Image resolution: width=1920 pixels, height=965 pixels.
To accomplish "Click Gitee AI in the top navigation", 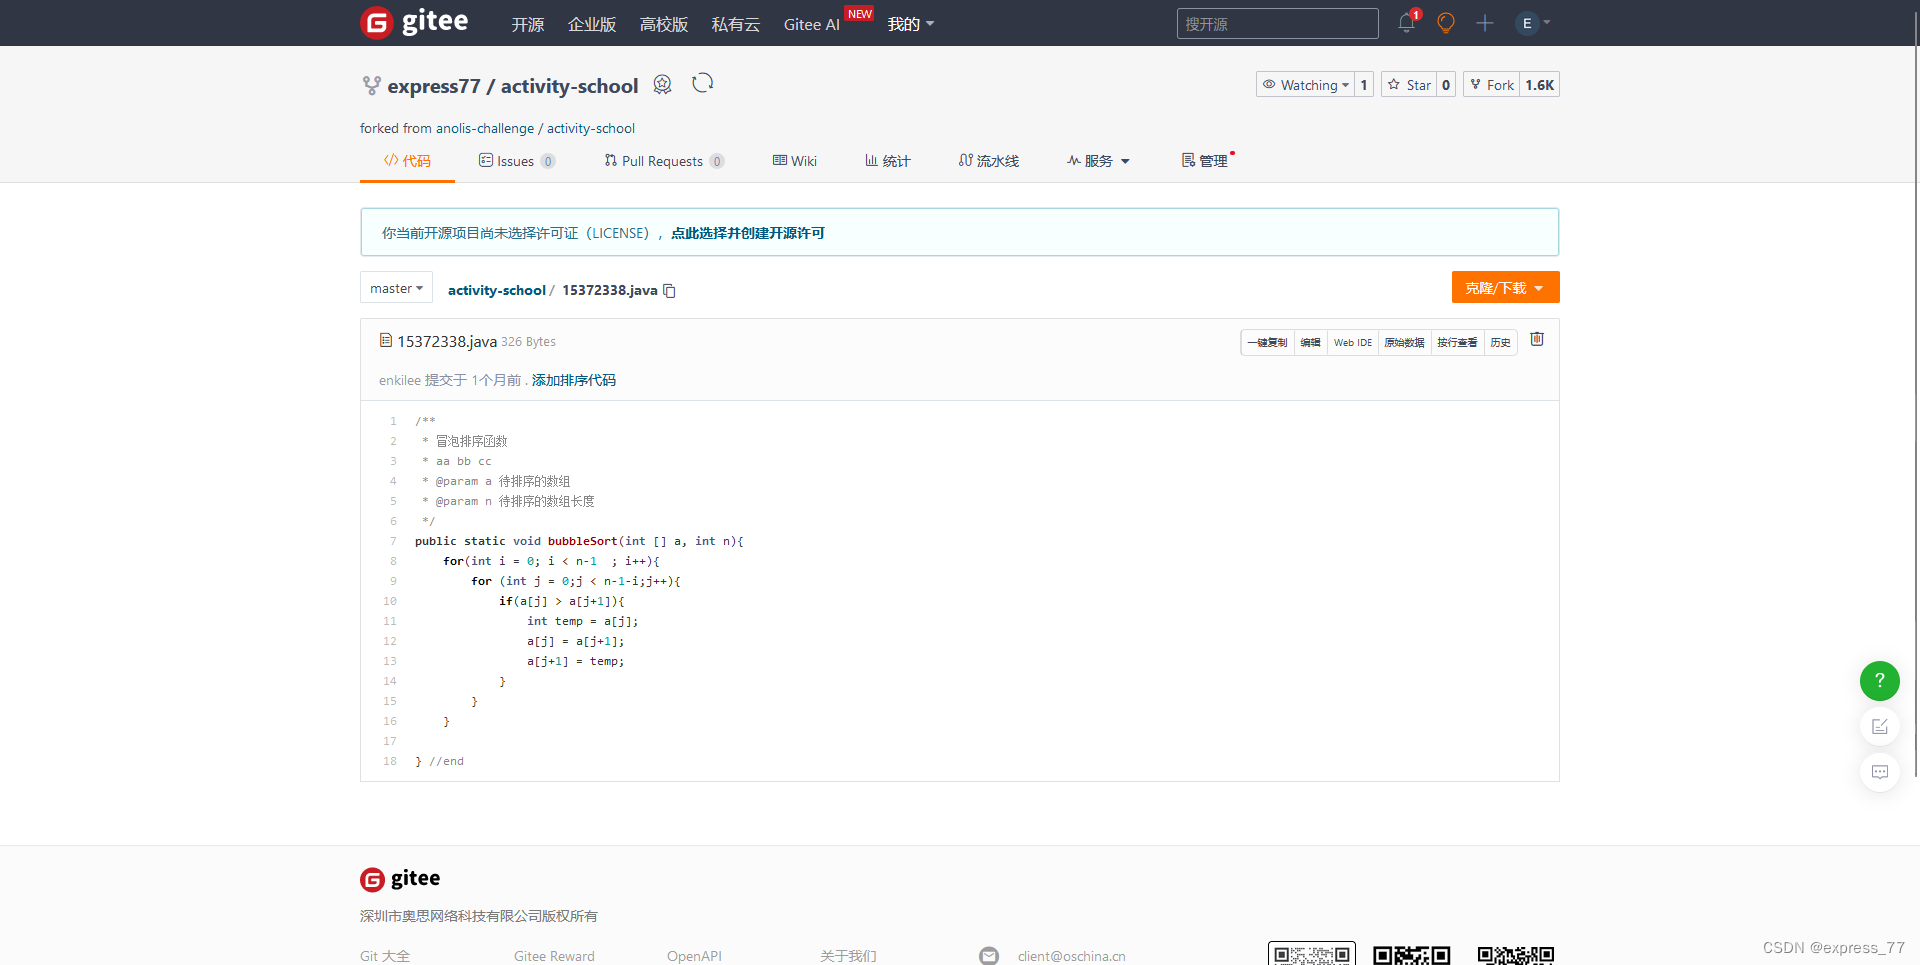I will [x=812, y=24].
